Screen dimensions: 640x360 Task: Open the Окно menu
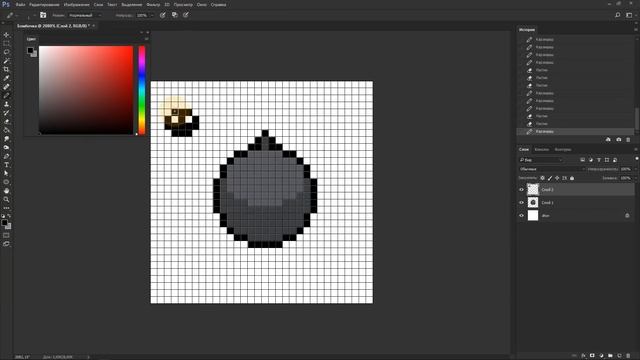click(201, 4)
